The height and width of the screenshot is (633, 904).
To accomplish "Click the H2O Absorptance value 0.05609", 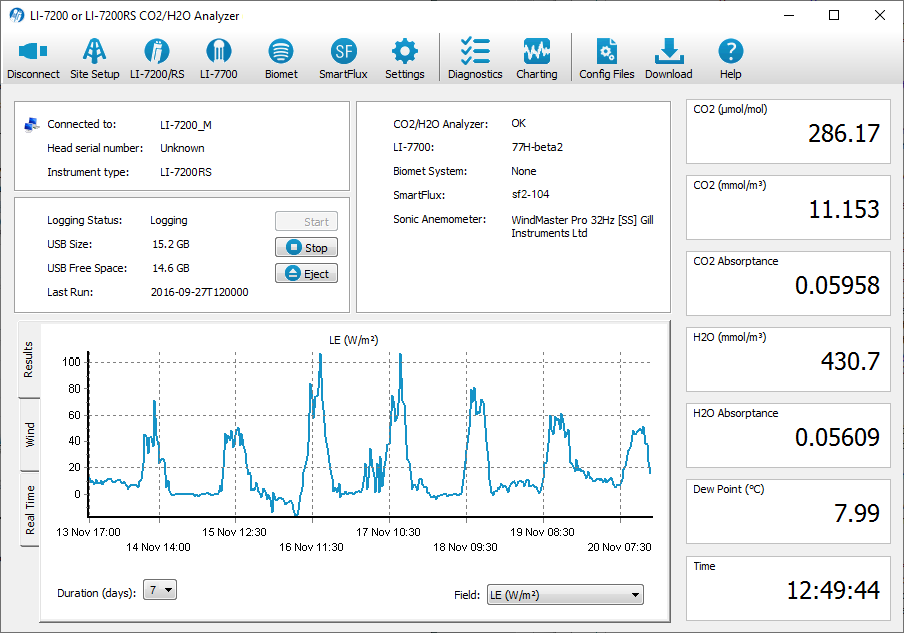I will coord(837,438).
